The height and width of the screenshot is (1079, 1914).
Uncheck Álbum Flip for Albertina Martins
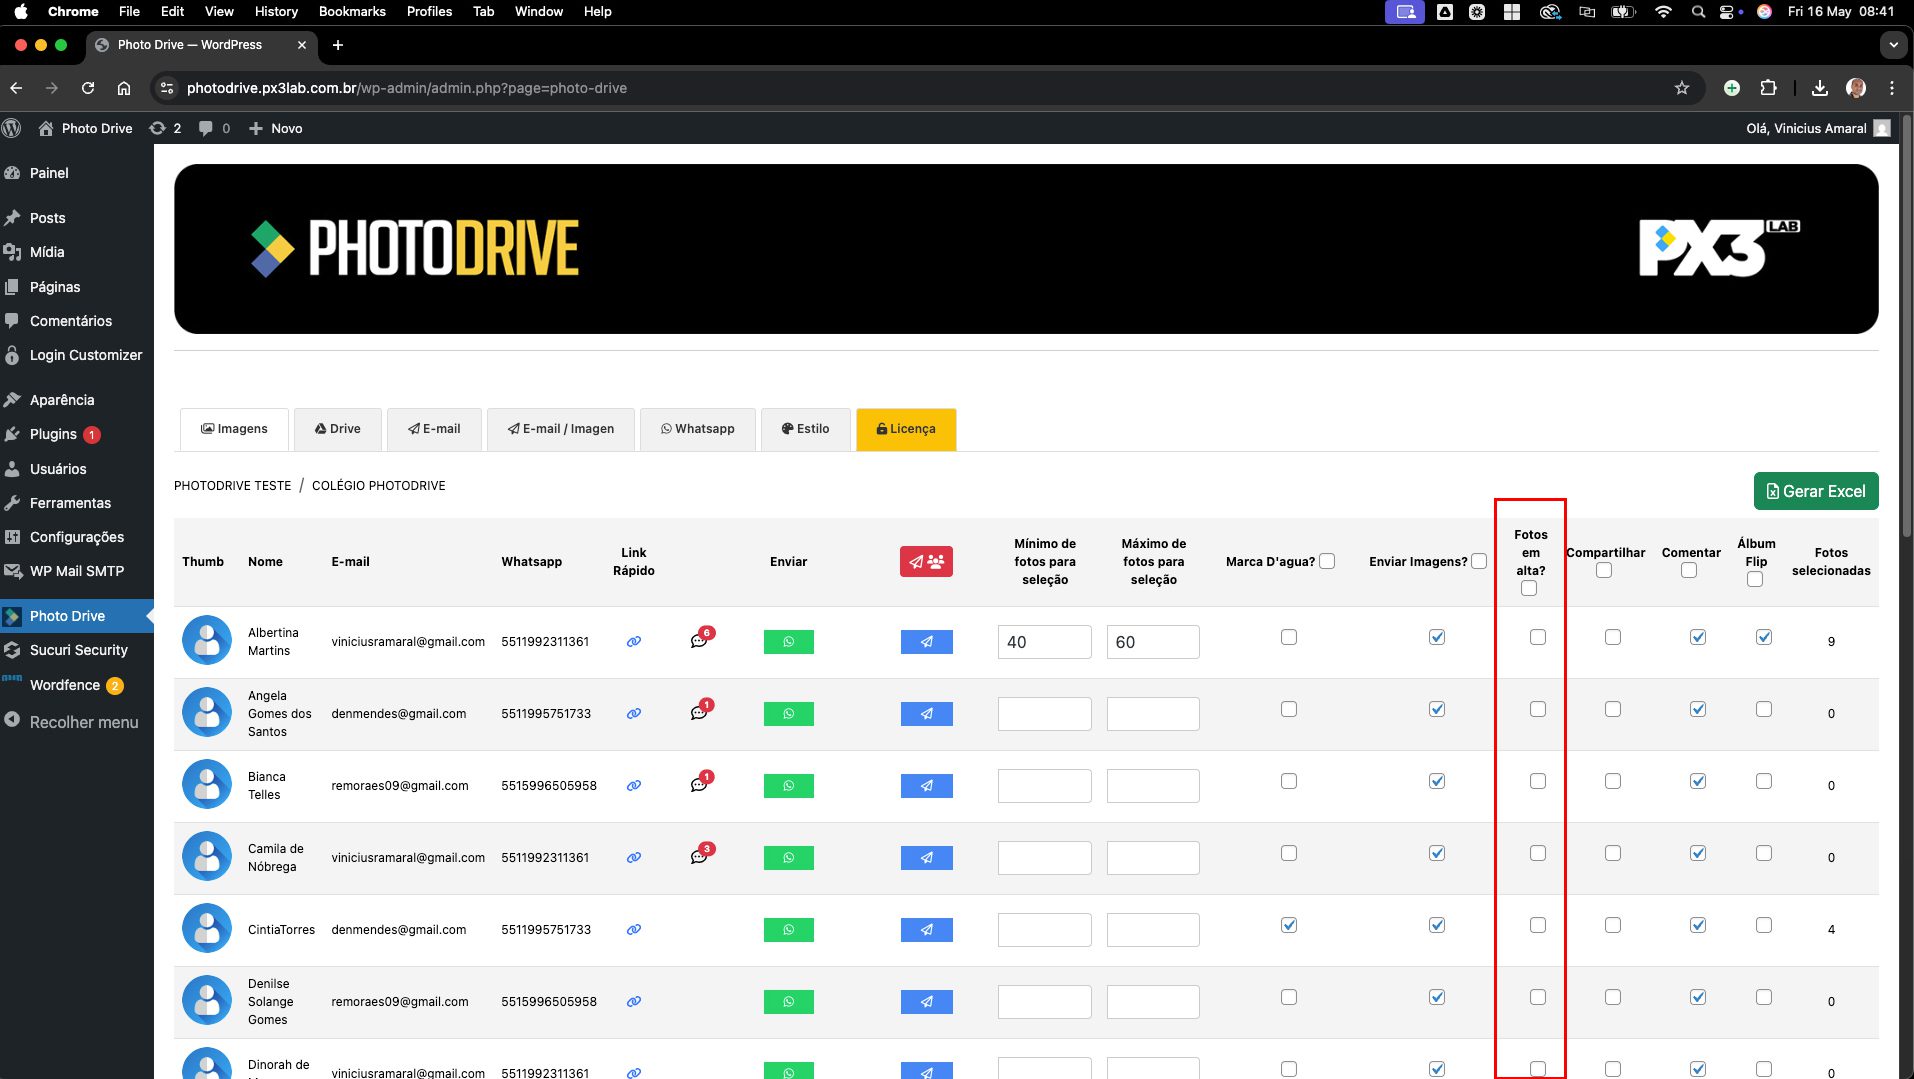click(x=1764, y=637)
